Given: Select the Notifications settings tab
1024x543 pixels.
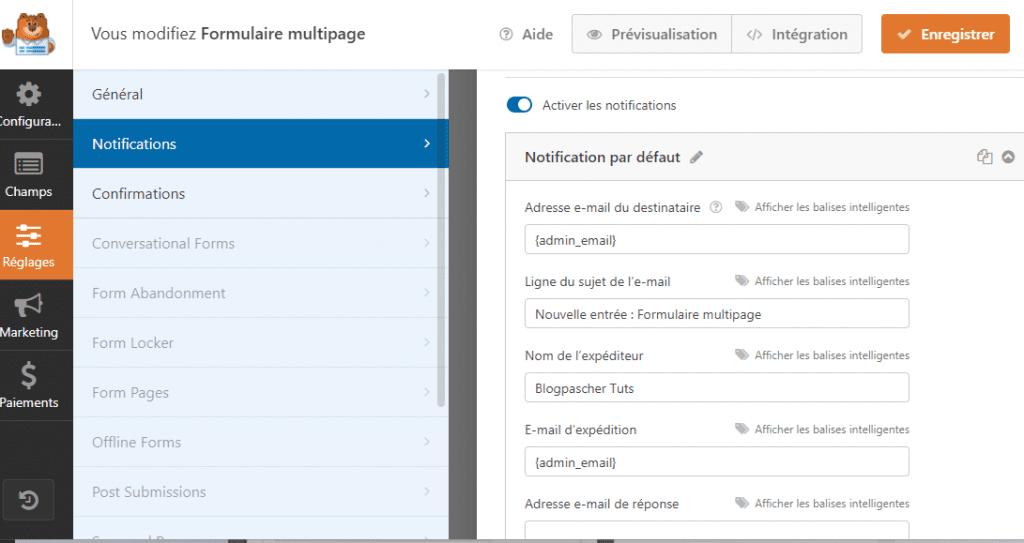Looking at the screenshot, I should pyautogui.click(x=261, y=144).
